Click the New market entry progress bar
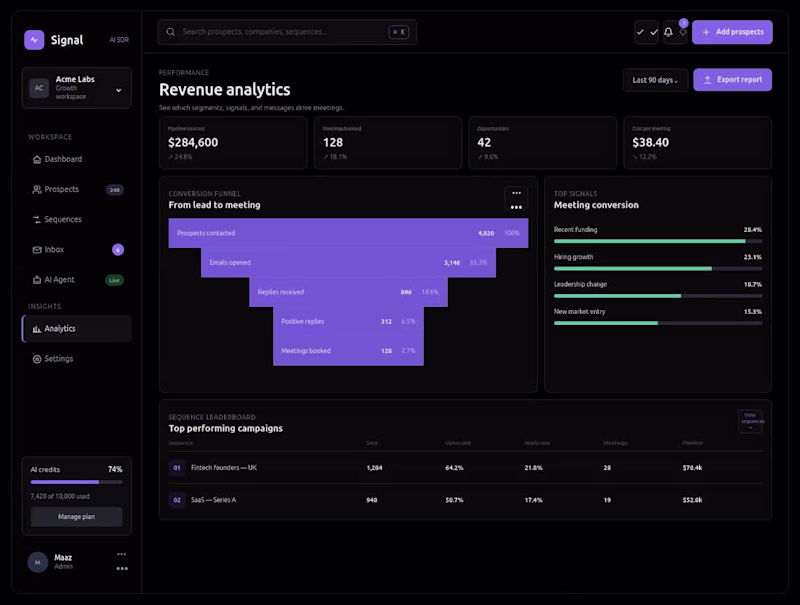This screenshot has height=605, width=800. (x=658, y=323)
